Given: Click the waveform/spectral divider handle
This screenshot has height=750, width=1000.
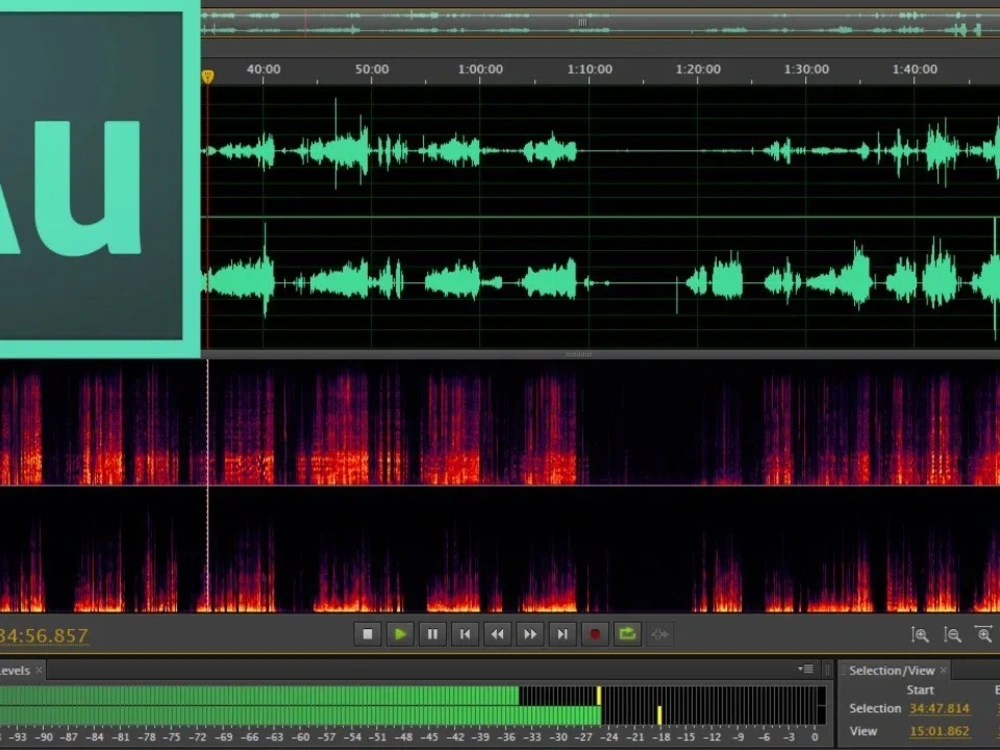Looking at the screenshot, I should 578,354.
